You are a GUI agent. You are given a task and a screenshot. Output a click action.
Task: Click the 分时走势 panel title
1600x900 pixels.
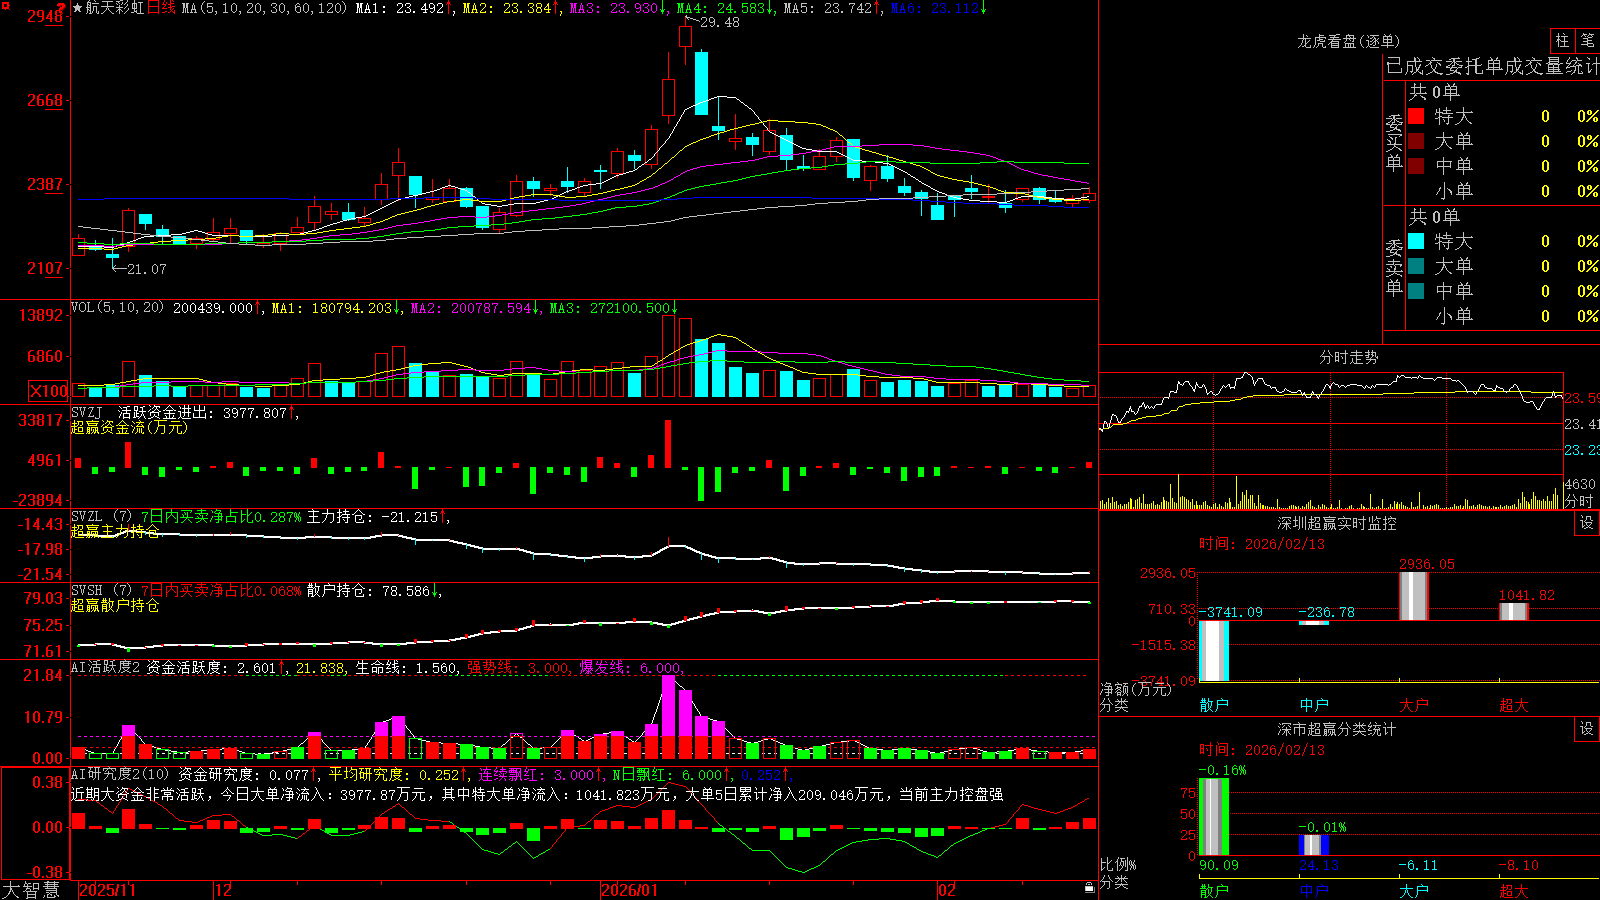click(1348, 357)
